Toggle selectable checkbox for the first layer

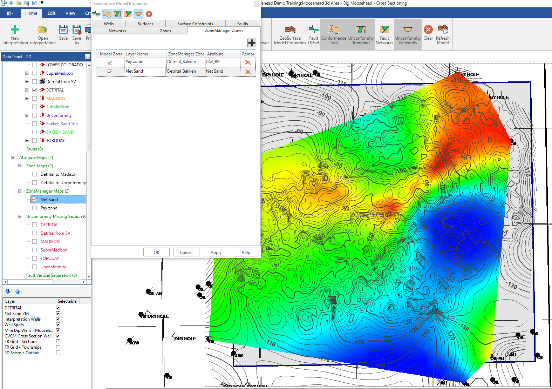[58, 308]
